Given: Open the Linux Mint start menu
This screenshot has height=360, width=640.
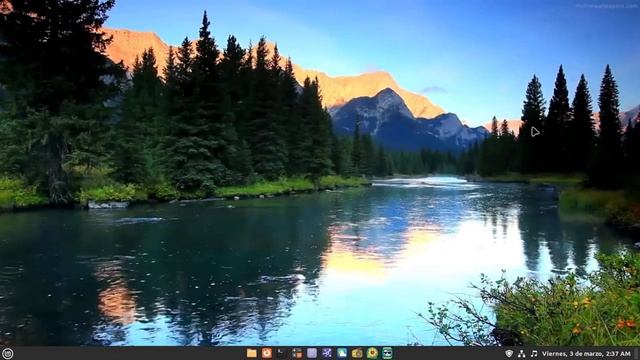Looking at the screenshot, I should point(7,353).
